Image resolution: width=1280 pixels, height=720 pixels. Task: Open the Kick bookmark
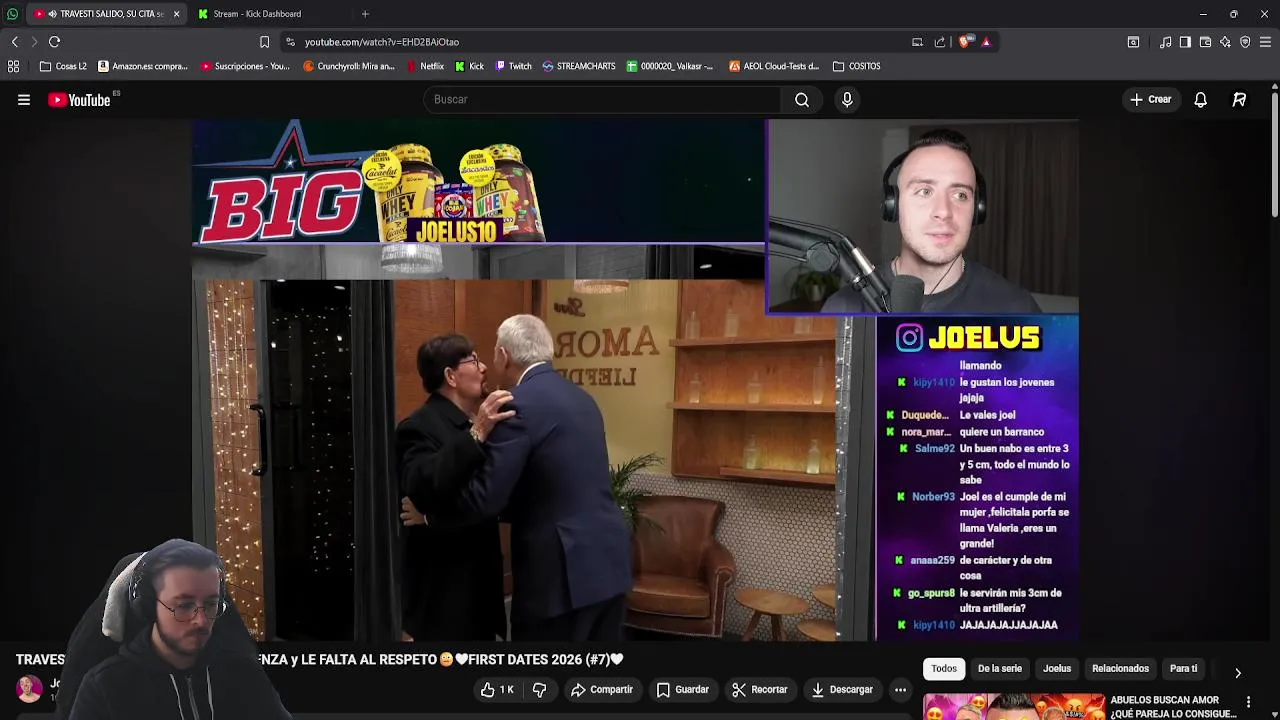(469, 66)
